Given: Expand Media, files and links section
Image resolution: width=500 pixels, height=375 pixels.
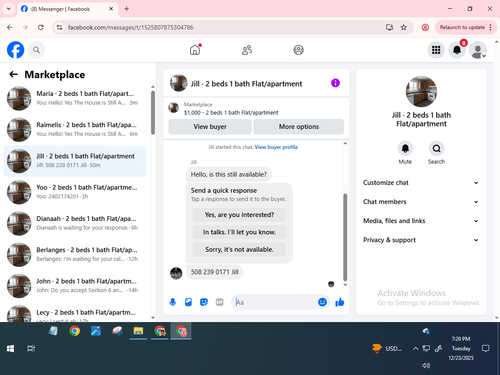Looking at the screenshot, I should click(421, 221).
